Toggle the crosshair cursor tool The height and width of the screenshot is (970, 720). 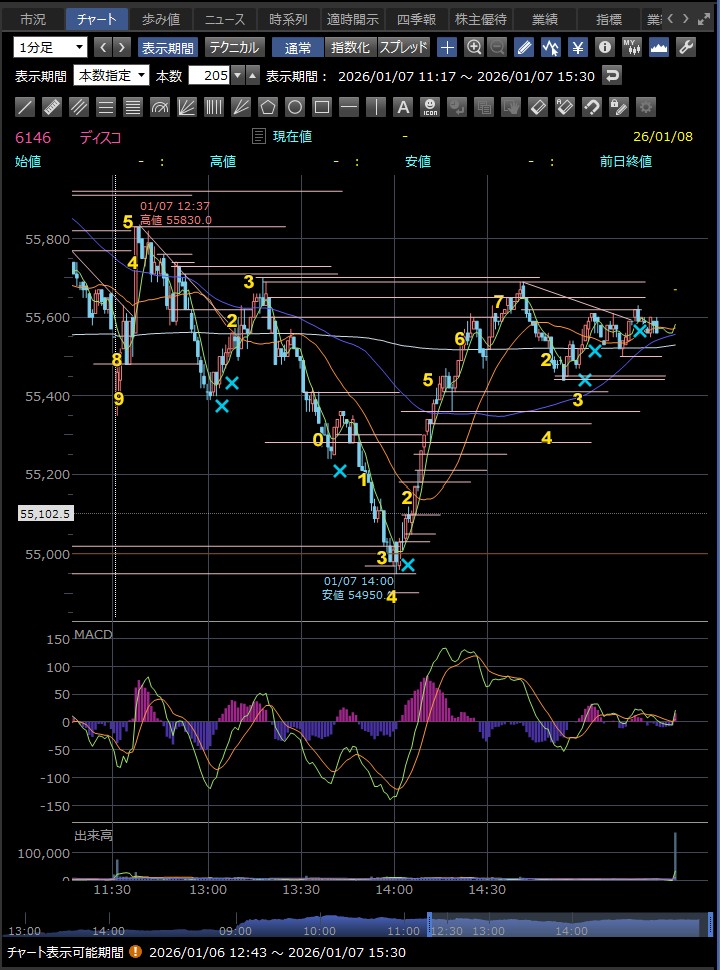click(447, 47)
